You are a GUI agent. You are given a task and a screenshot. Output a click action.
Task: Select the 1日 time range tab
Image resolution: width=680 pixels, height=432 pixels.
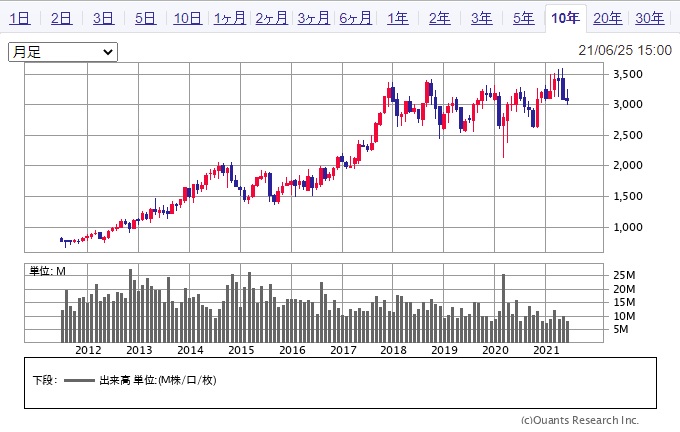pyautogui.click(x=20, y=18)
